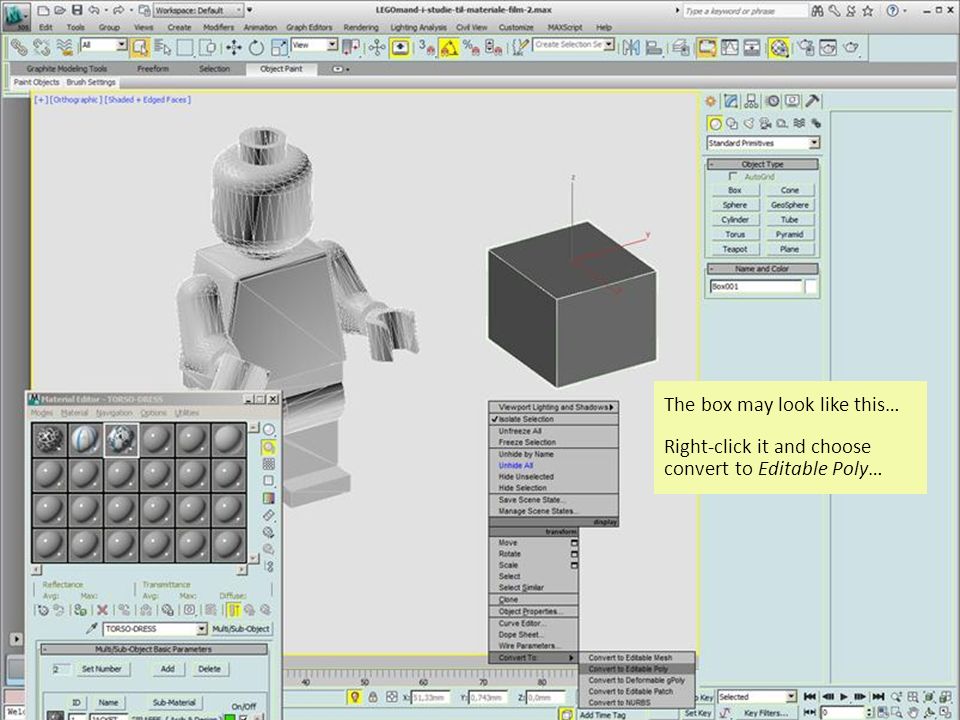Choose the Select and Move tool
The height and width of the screenshot is (720, 960).
[x=233, y=47]
